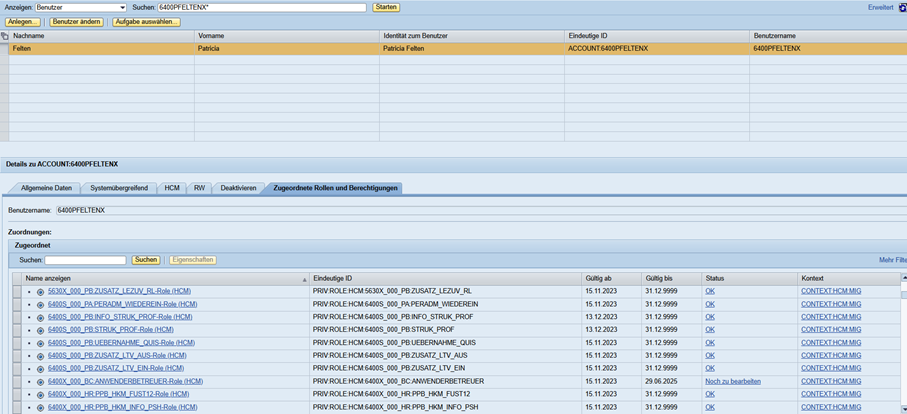The width and height of the screenshot is (907, 414).
Task: Click role icon beside 6400S_000_PB:STRUK_PROF
Action: (40, 330)
